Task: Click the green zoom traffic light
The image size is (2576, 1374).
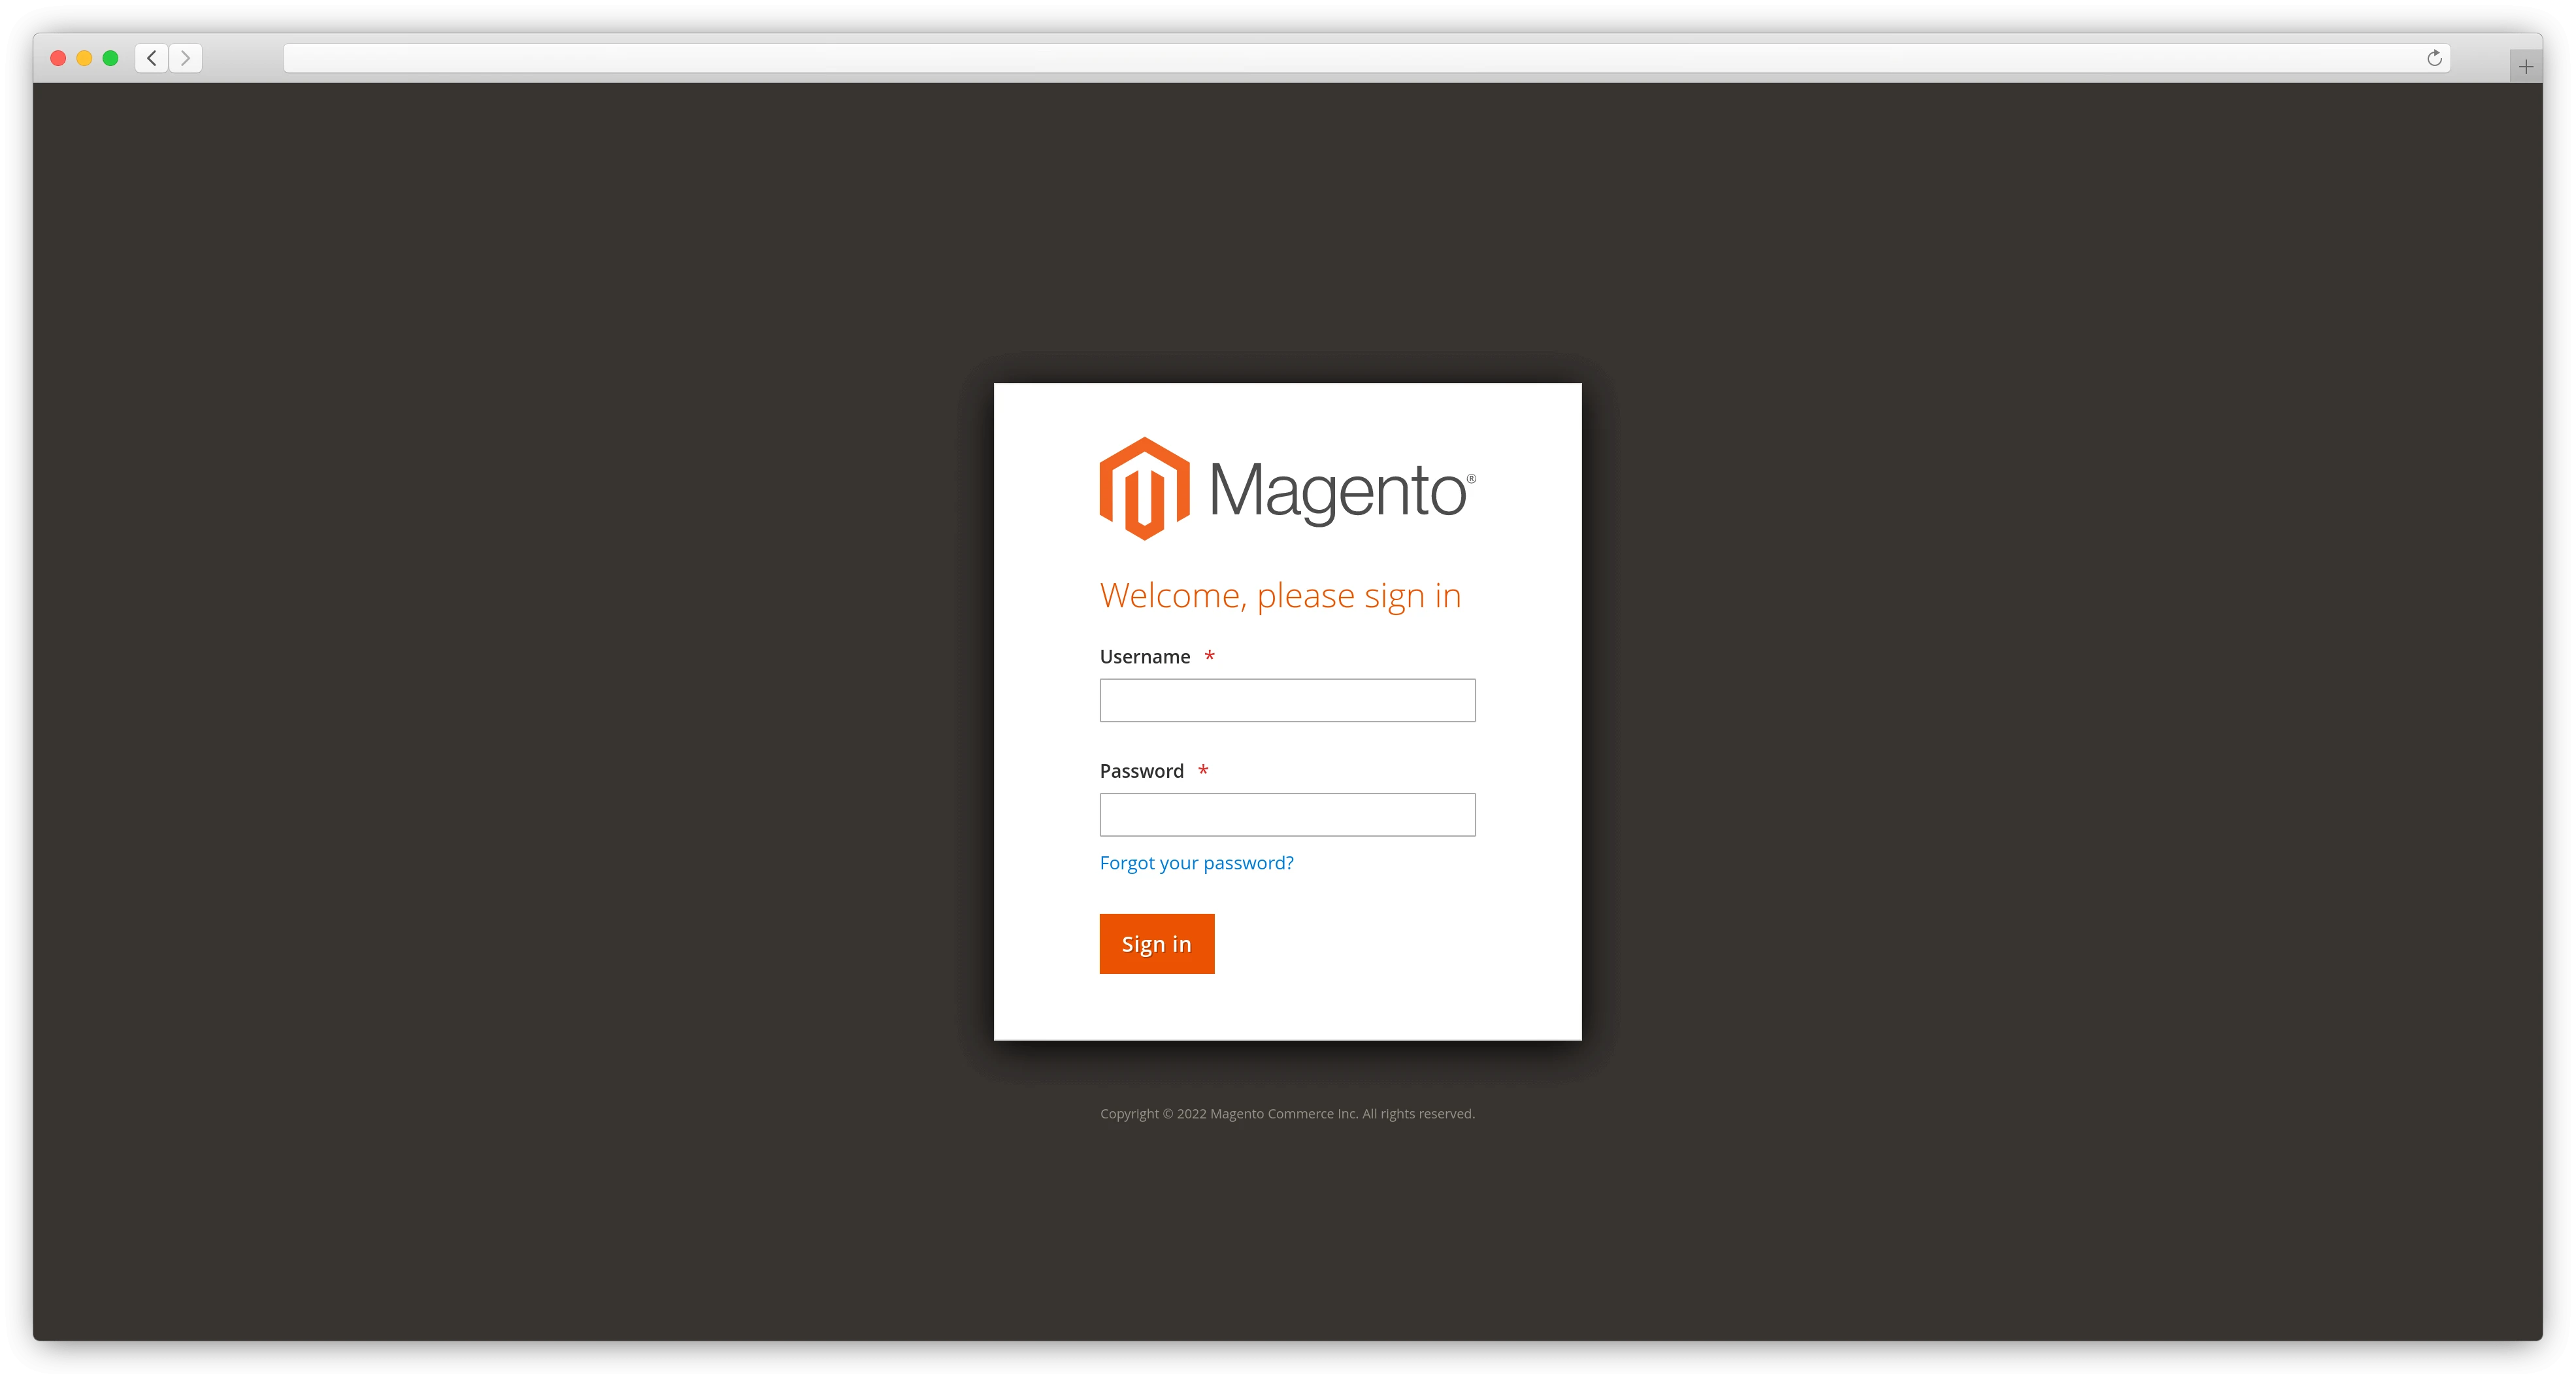Action: (x=110, y=58)
